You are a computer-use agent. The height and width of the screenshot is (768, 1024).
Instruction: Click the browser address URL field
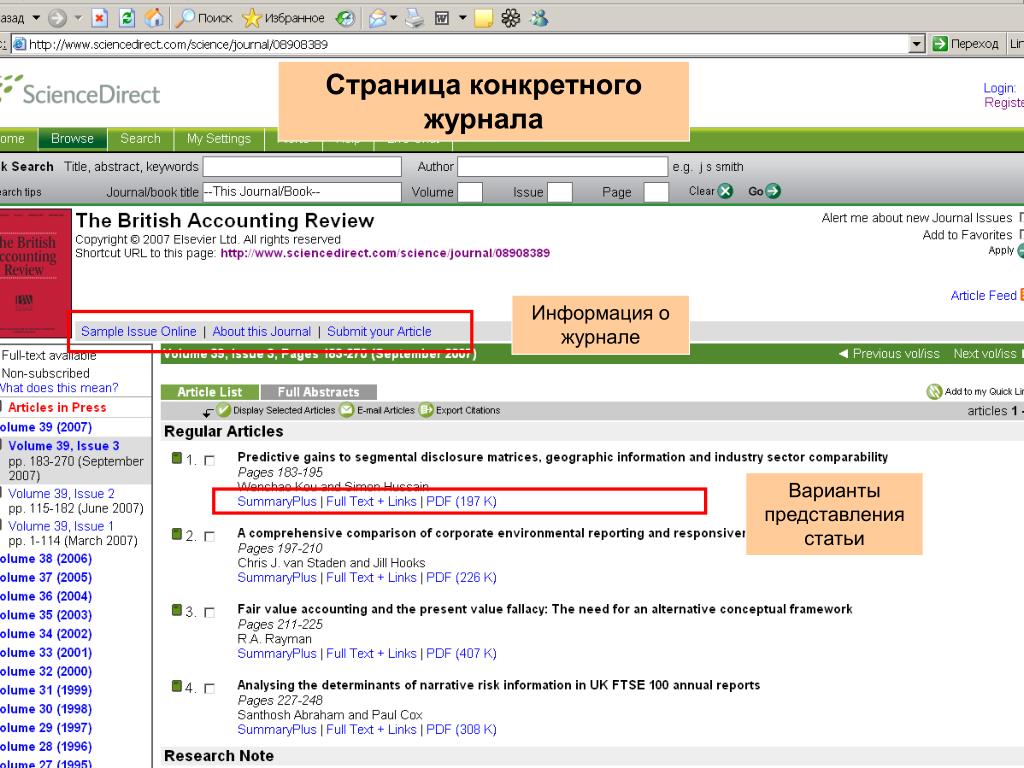[x=460, y=44]
